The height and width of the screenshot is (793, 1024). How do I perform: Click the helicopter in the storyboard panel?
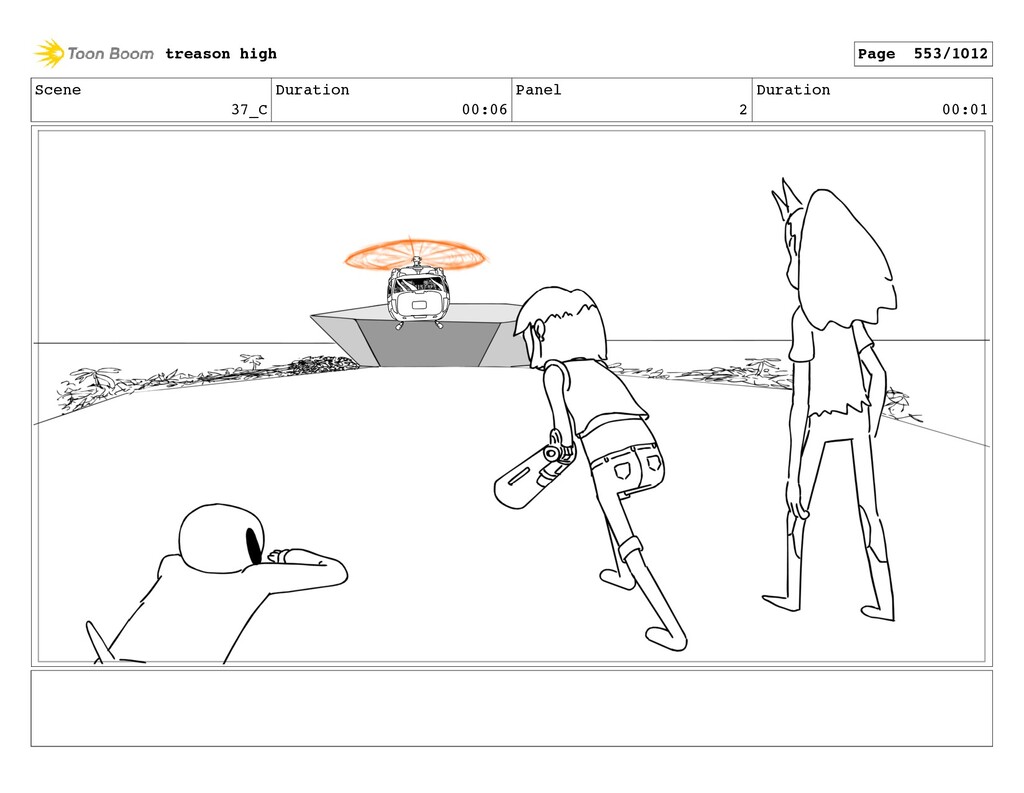click(417, 283)
